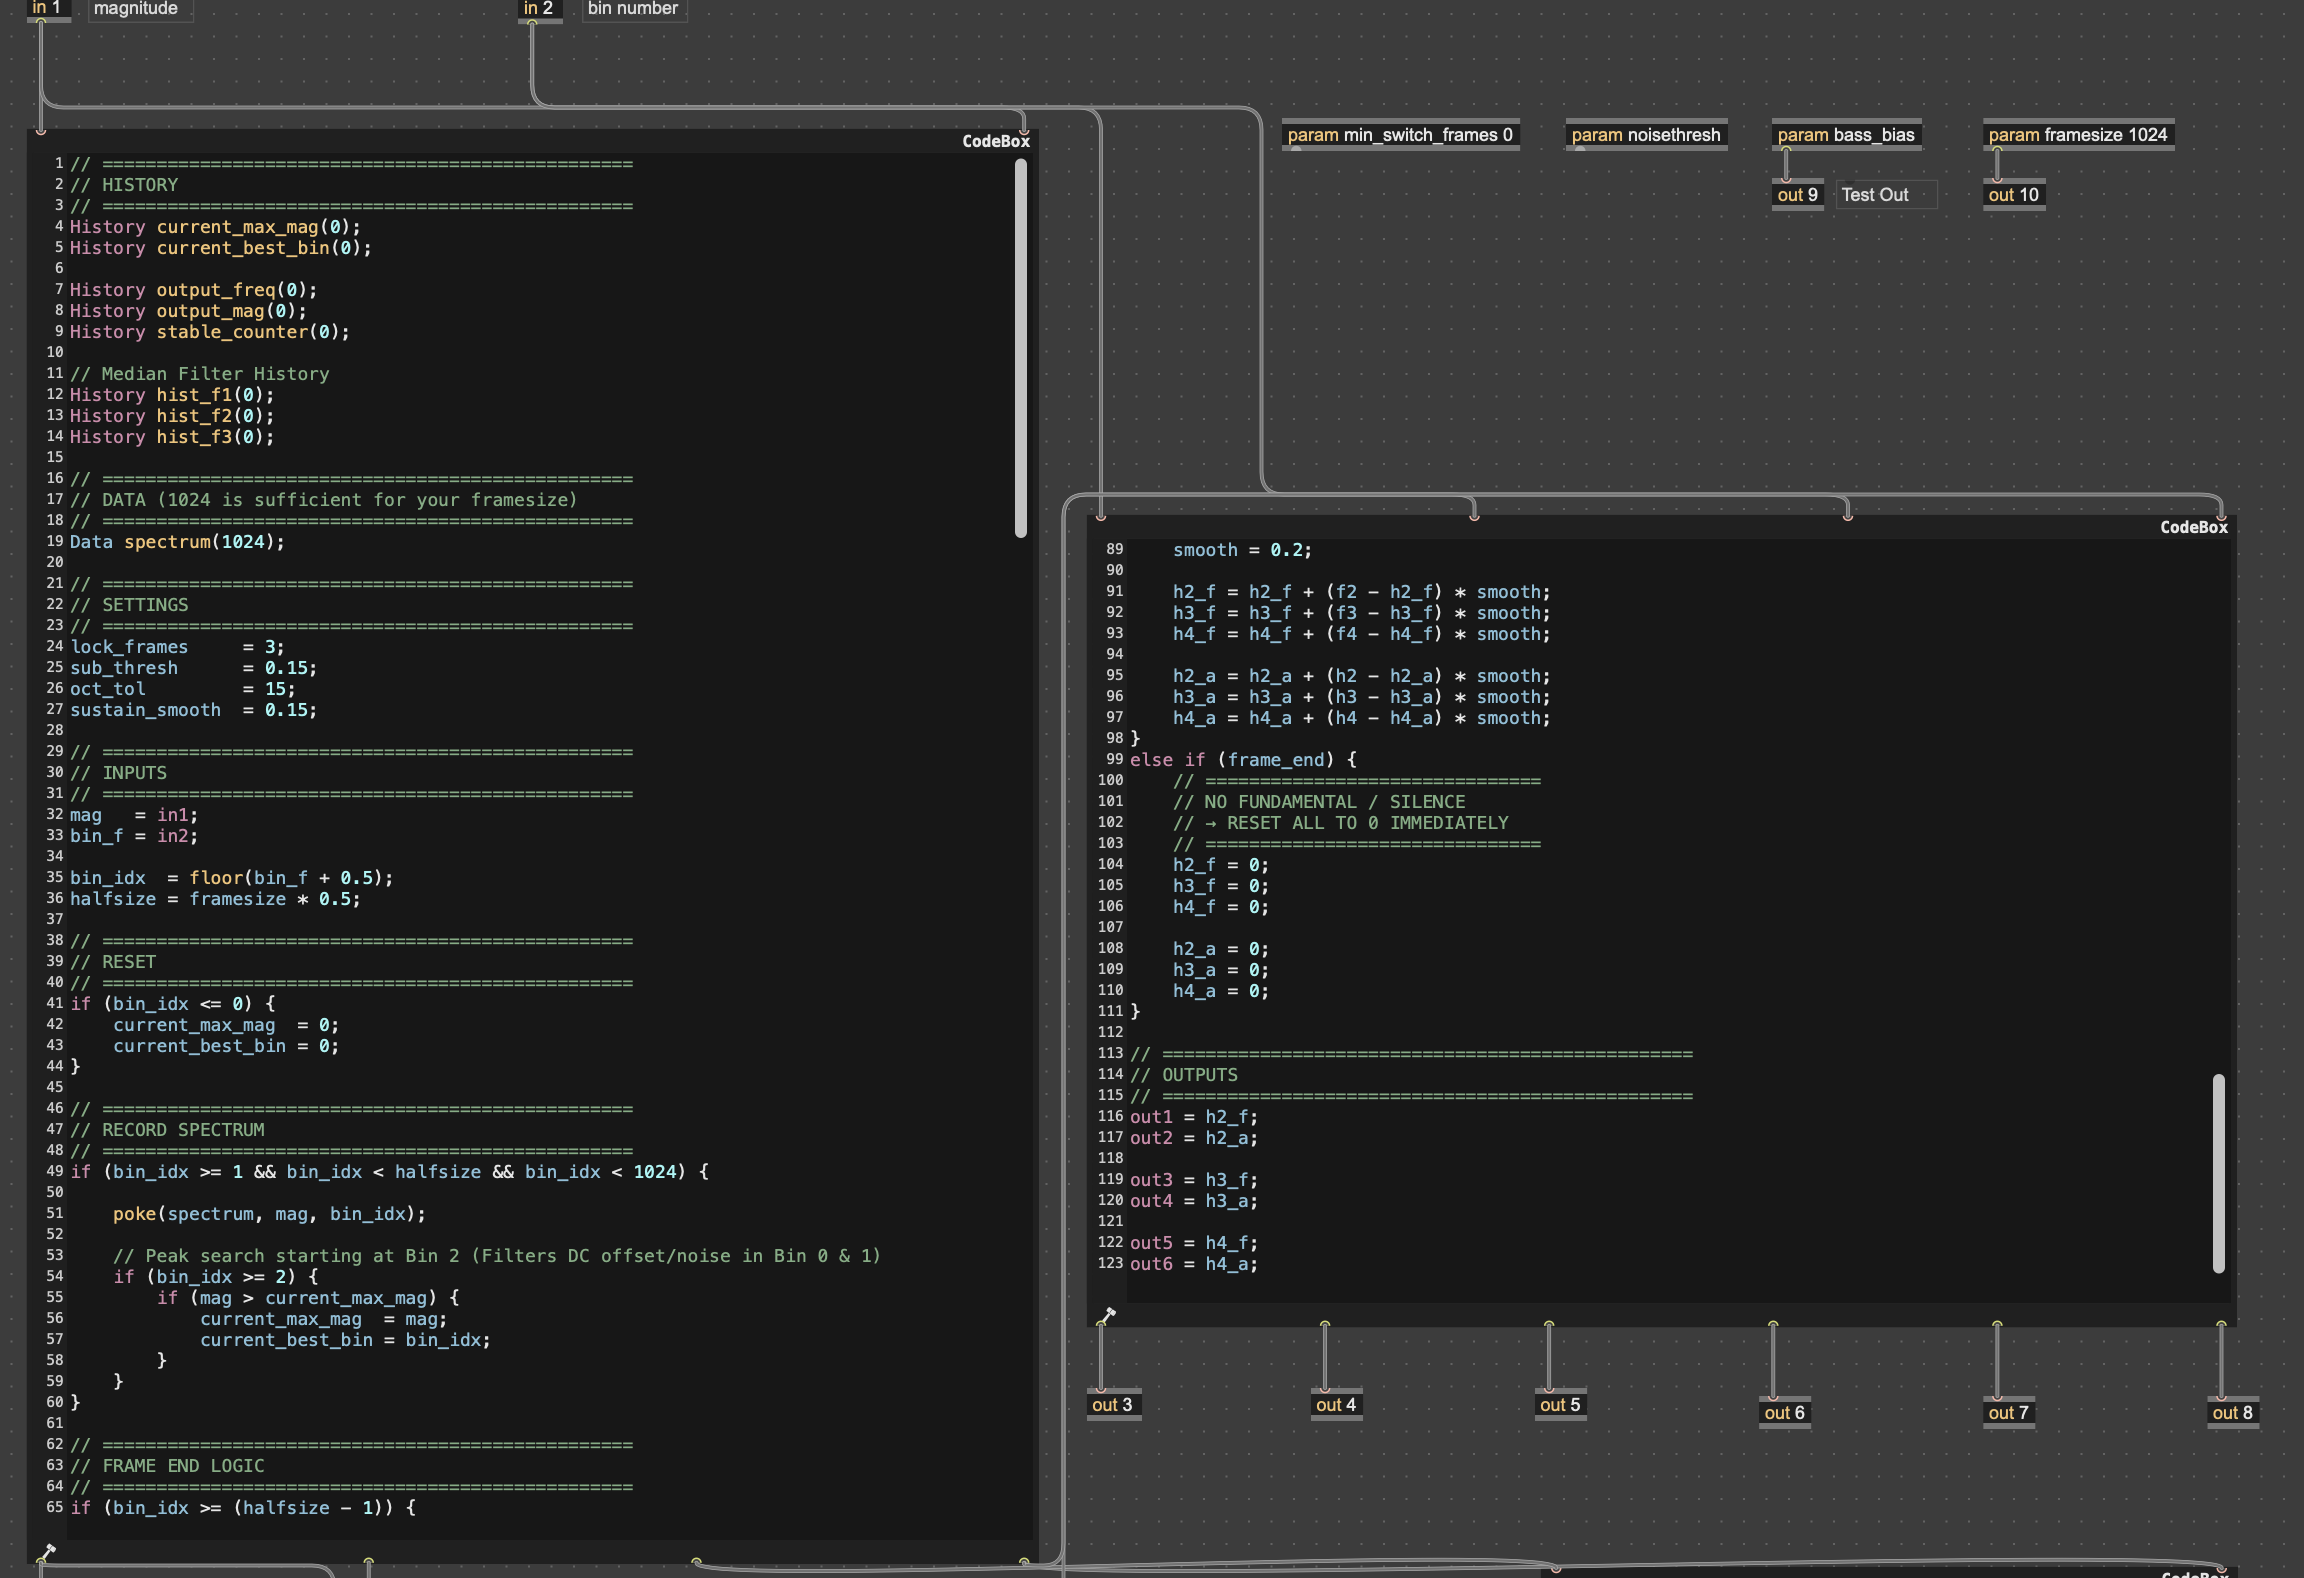Select the 'out 6' outlet object
Viewport: 2304px width, 1578px height.
click(1784, 1413)
